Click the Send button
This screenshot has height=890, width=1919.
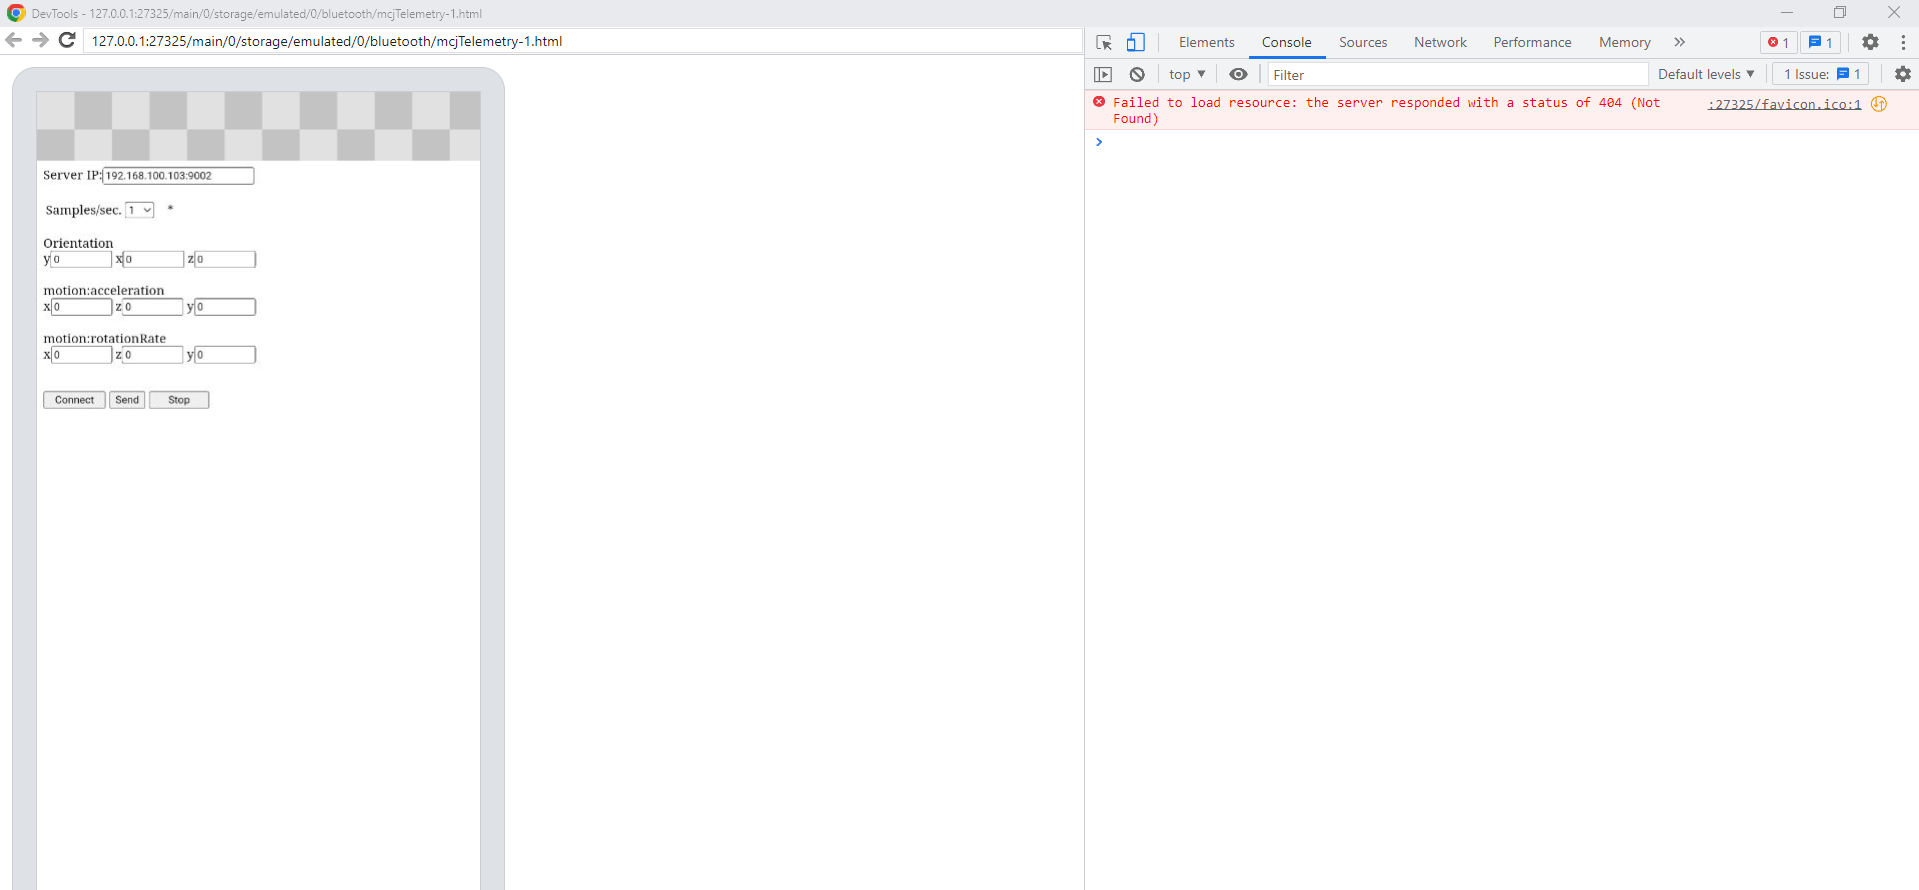click(127, 400)
